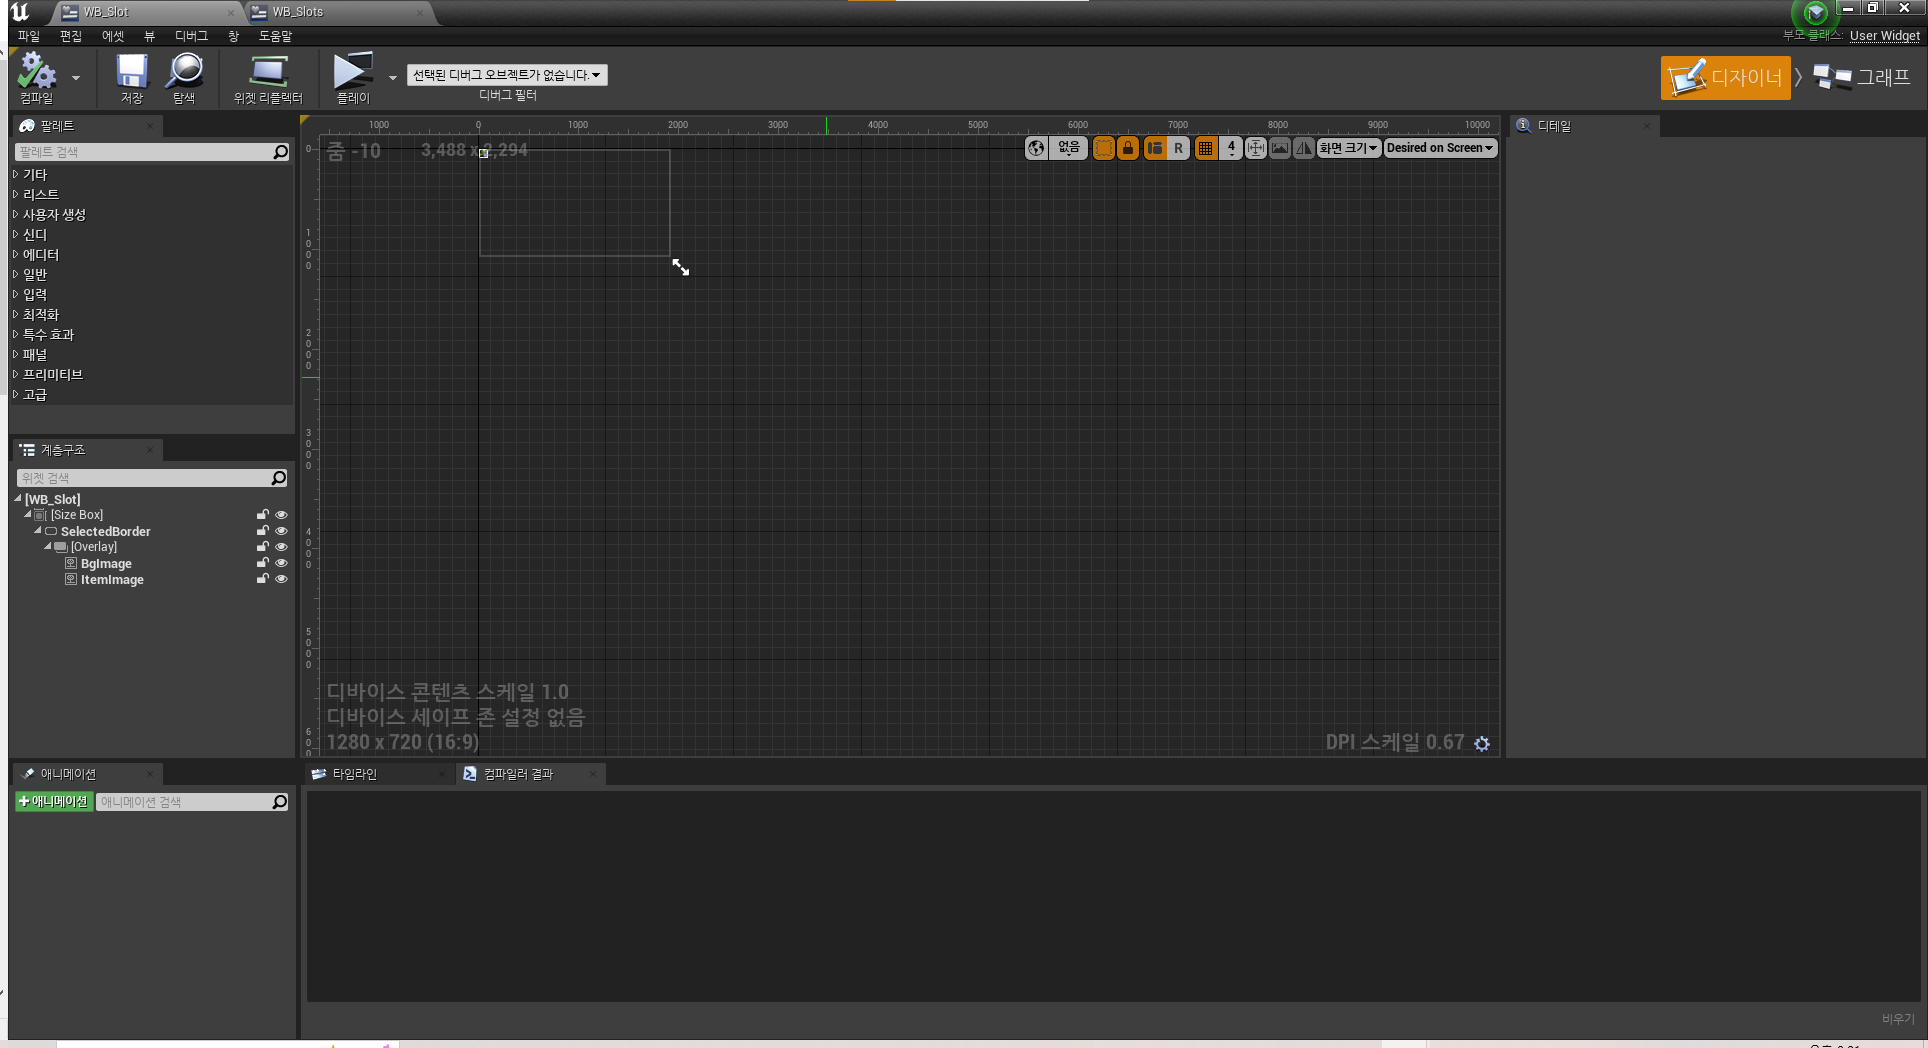Select the [Size Box] hierarchy item
The height and width of the screenshot is (1048, 1928).
pyautogui.click(x=76, y=515)
